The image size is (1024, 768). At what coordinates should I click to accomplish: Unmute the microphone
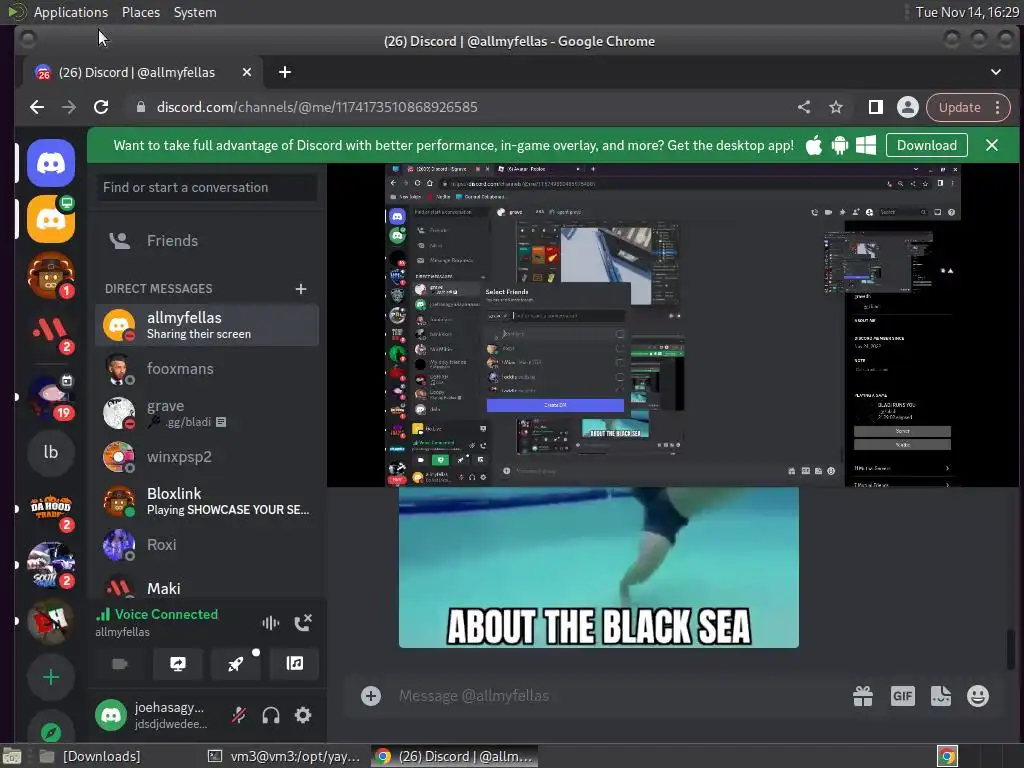point(239,716)
